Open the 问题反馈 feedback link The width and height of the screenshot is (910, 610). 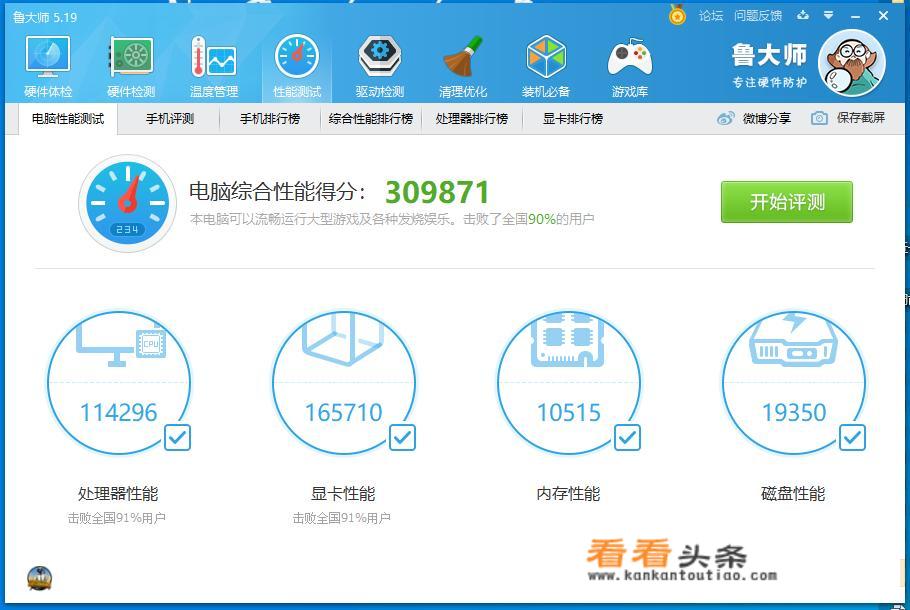[758, 16]
